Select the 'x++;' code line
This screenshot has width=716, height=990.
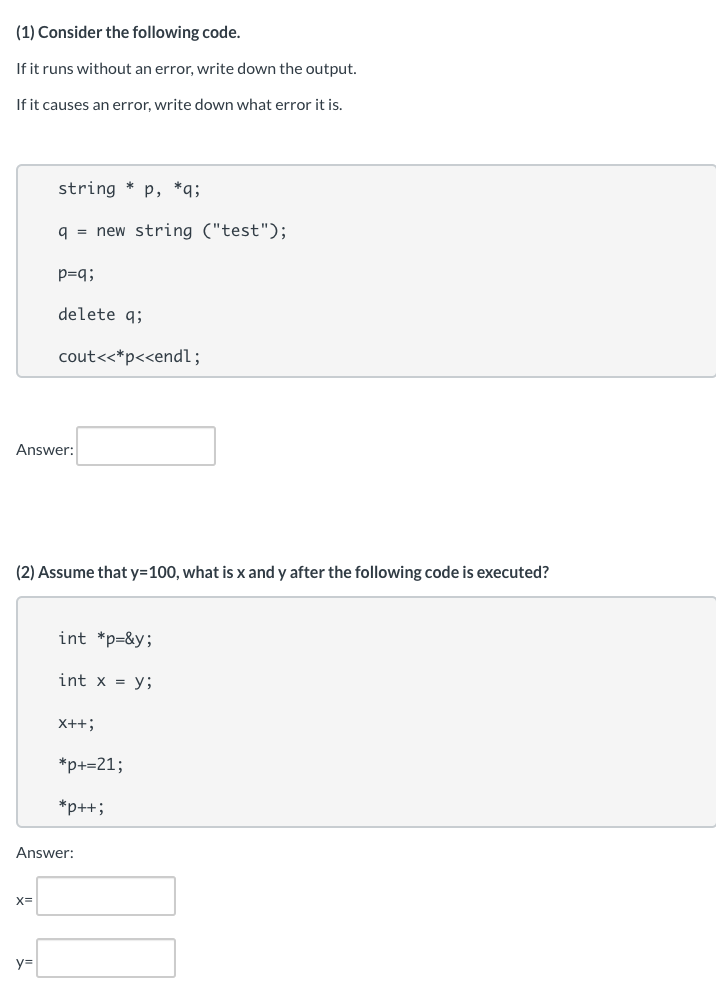(76, 723)
